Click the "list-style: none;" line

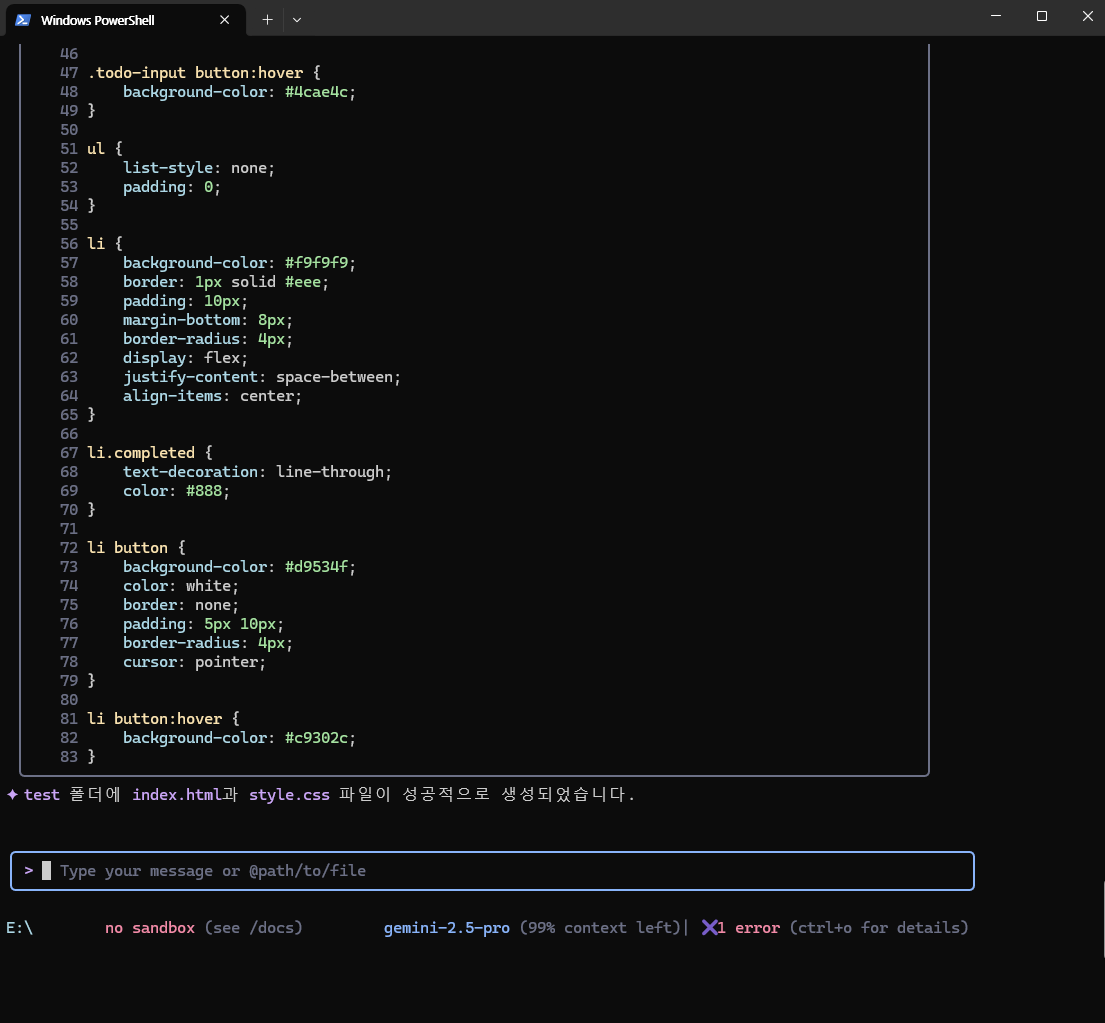(x=199, y=168)
